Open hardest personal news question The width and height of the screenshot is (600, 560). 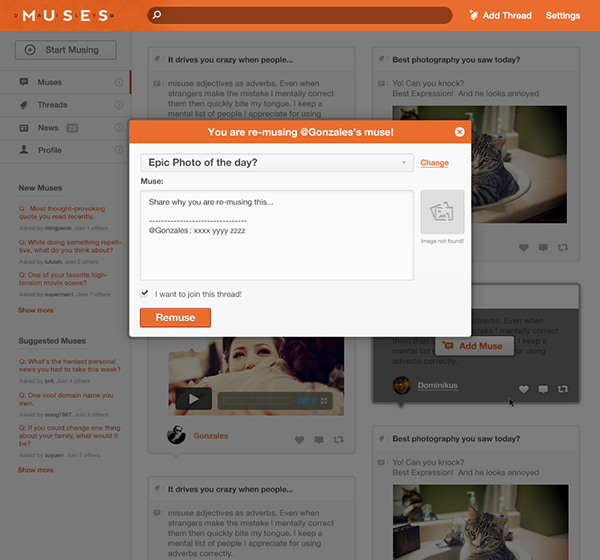(70, 365)
